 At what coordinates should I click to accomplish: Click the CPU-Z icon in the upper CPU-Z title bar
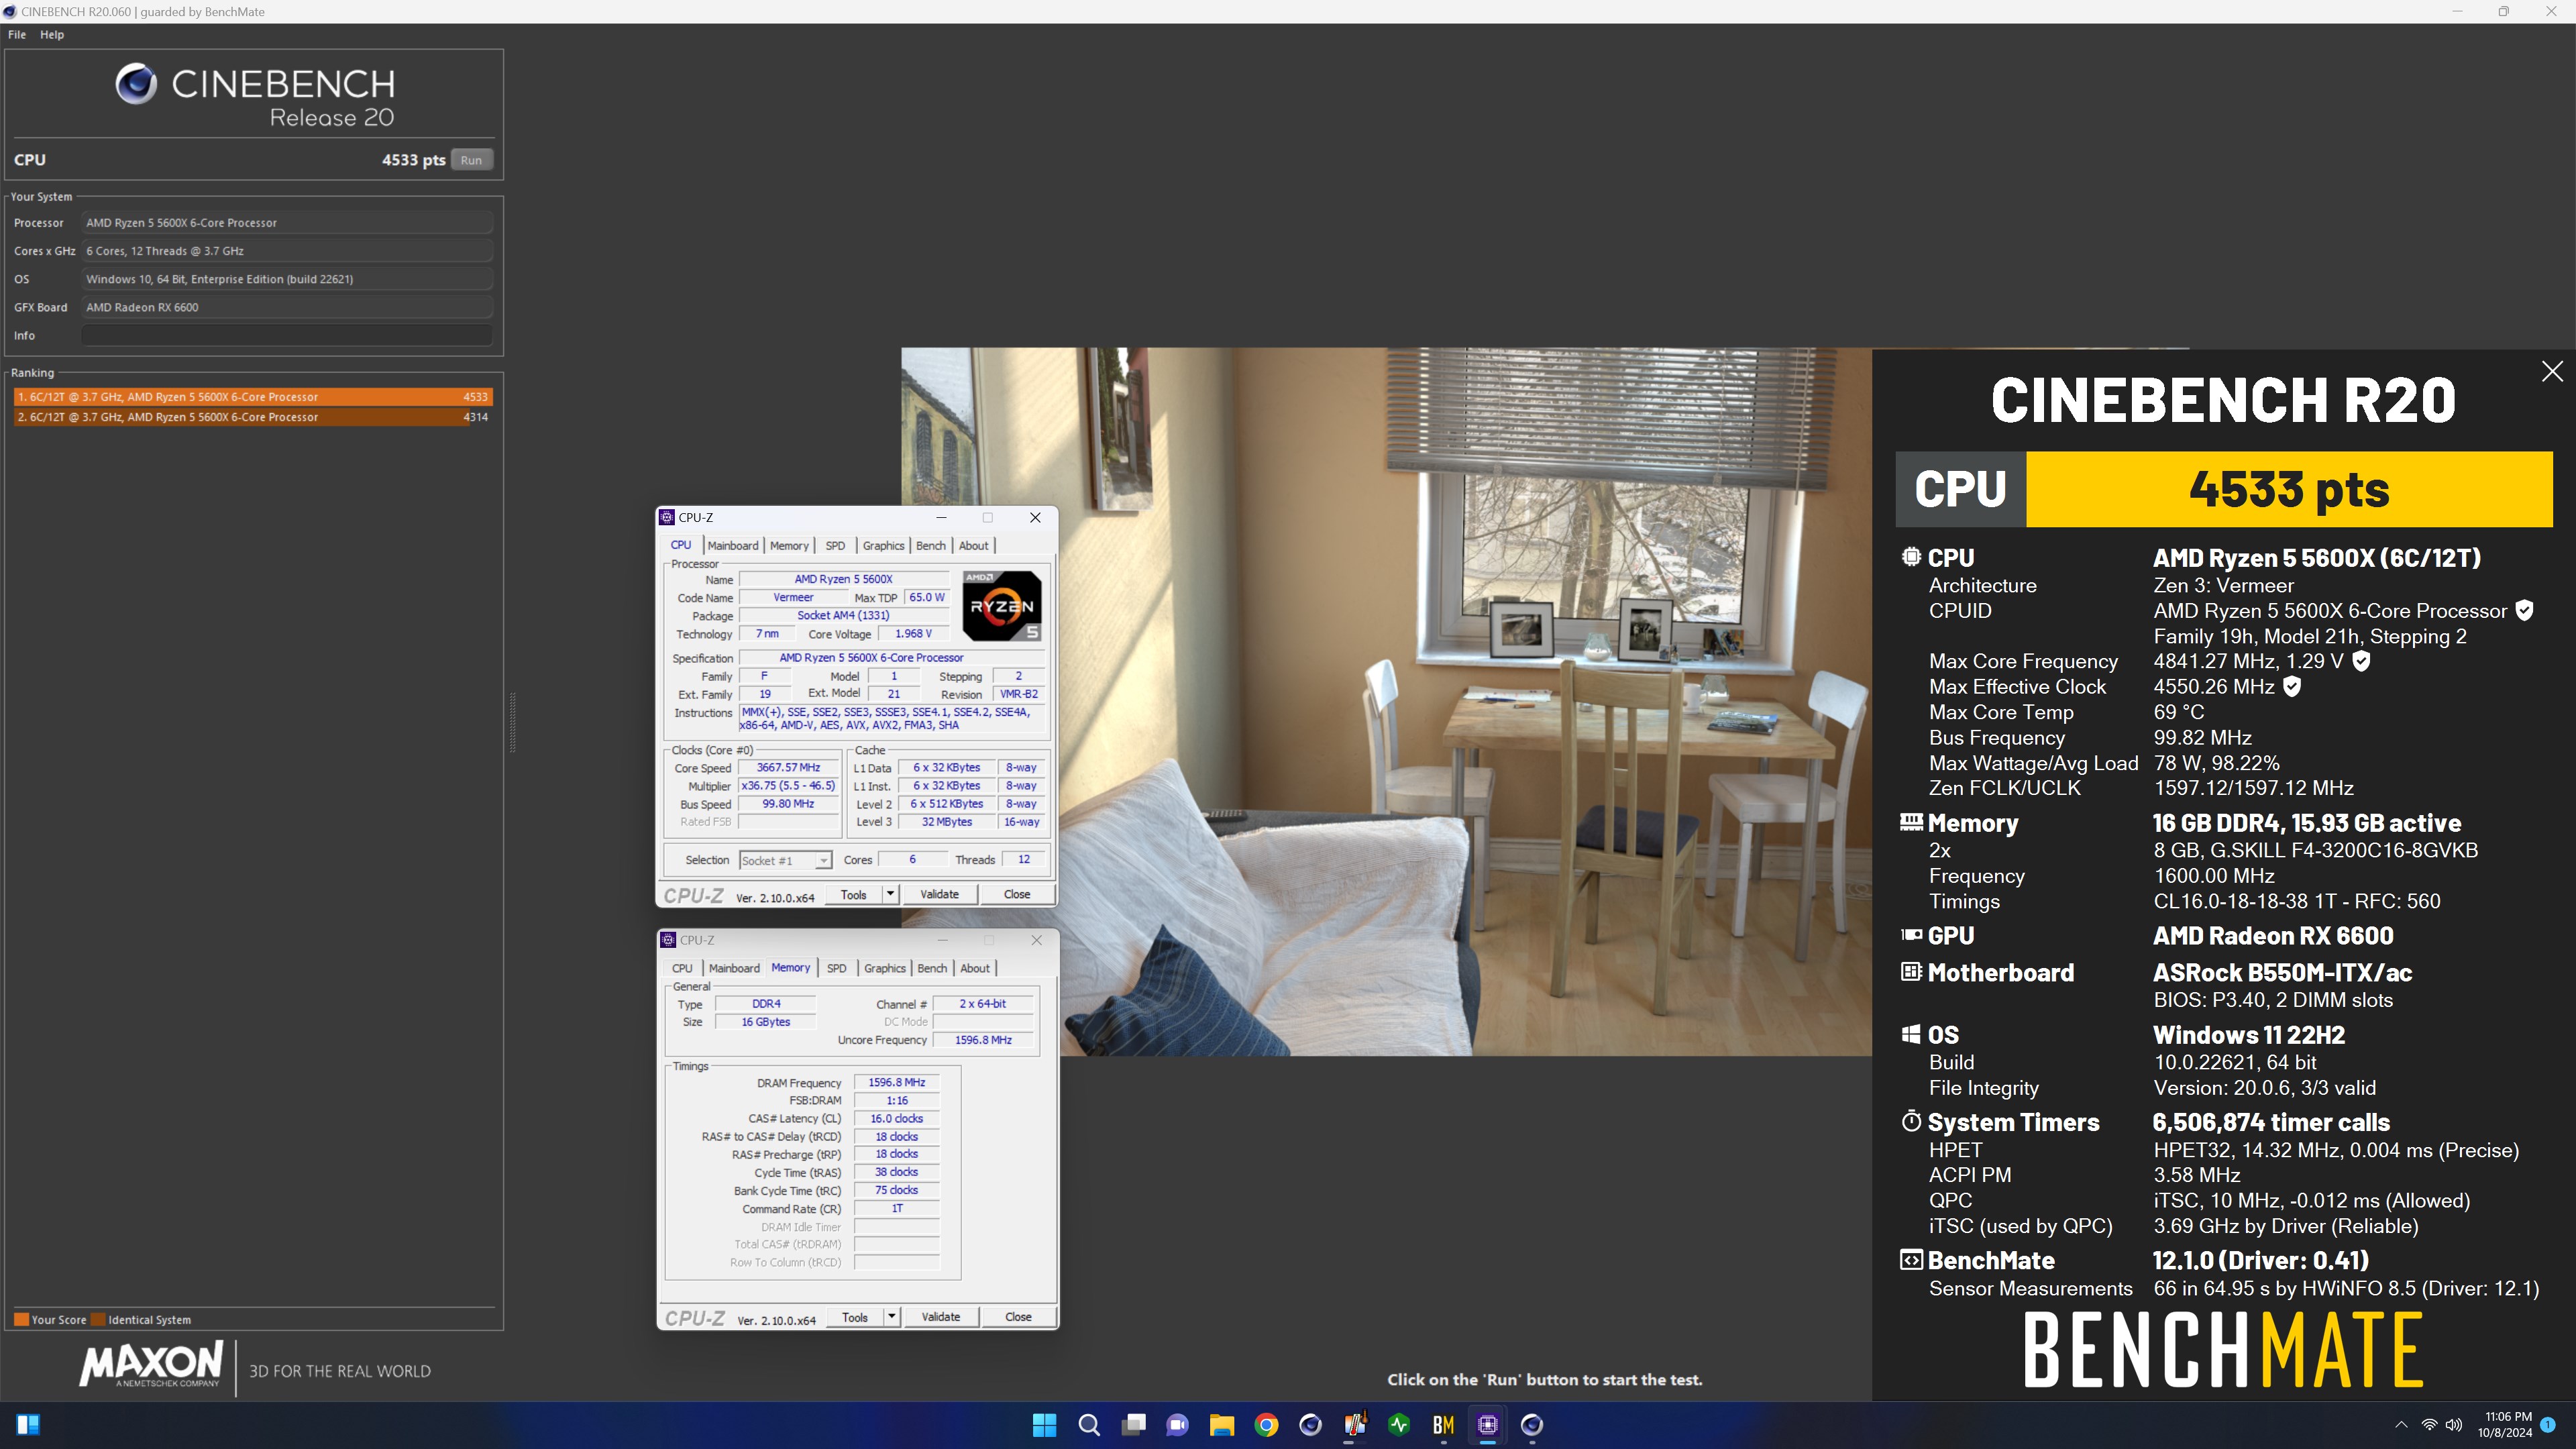[667, 517]
